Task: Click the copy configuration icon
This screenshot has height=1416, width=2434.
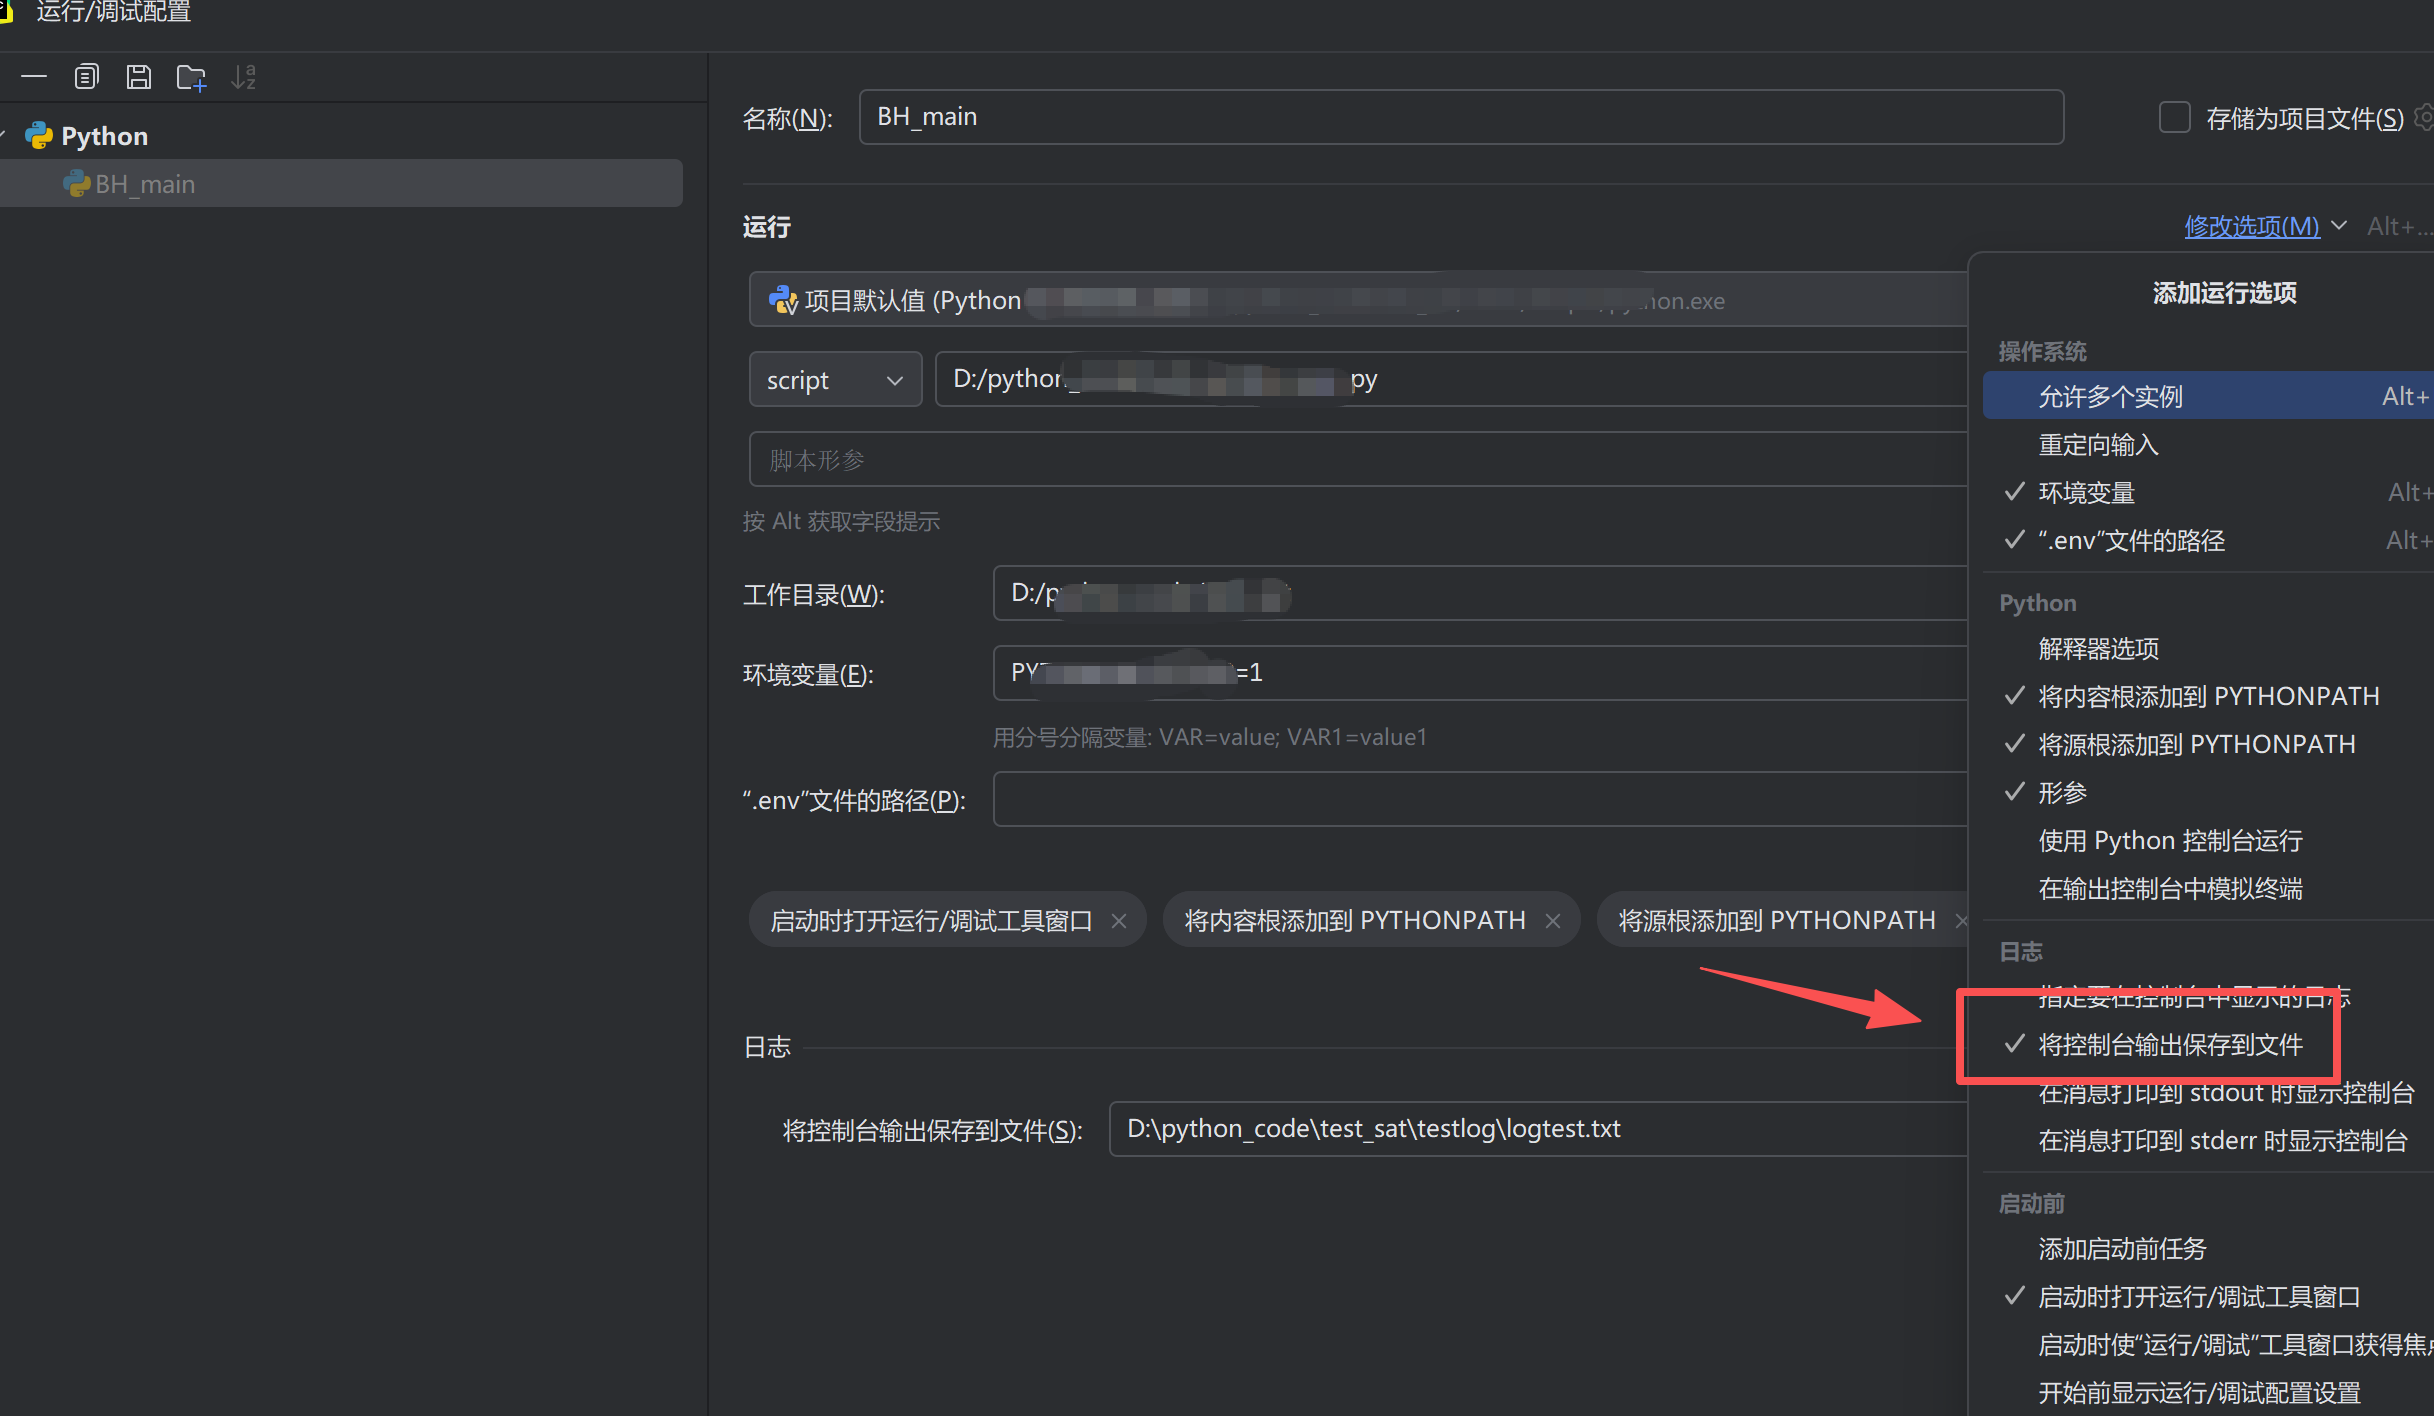Action: [x=87, y=76]
